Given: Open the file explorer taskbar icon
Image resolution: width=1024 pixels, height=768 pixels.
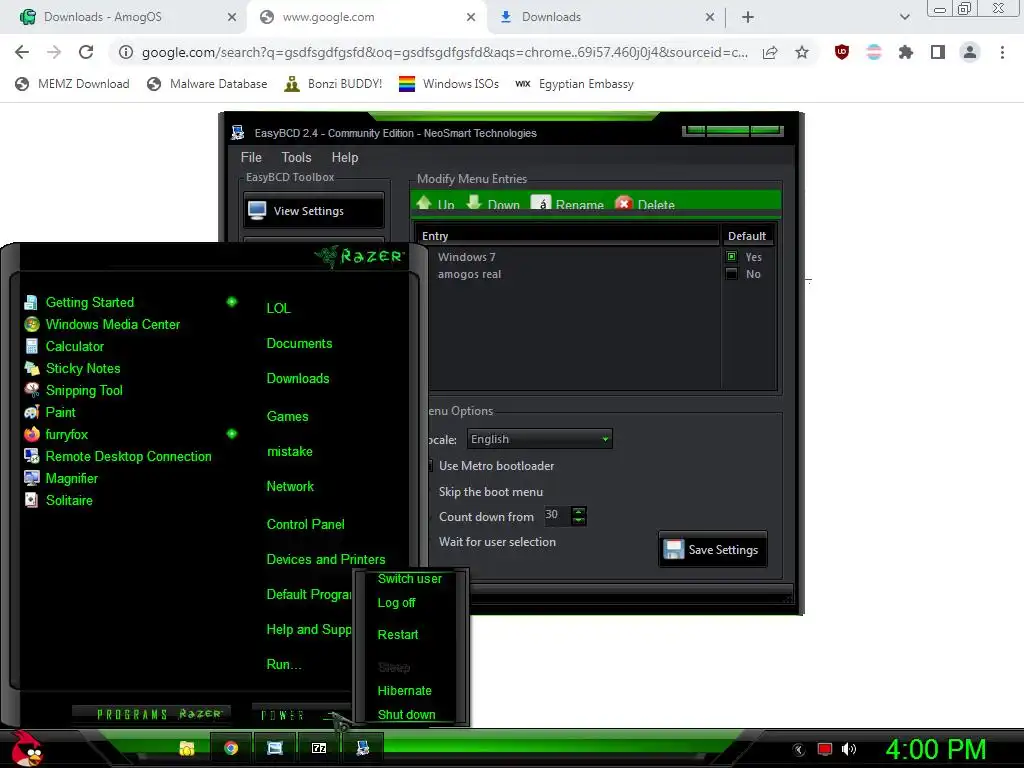Looking at the screenshot, I should coord(187,748).
